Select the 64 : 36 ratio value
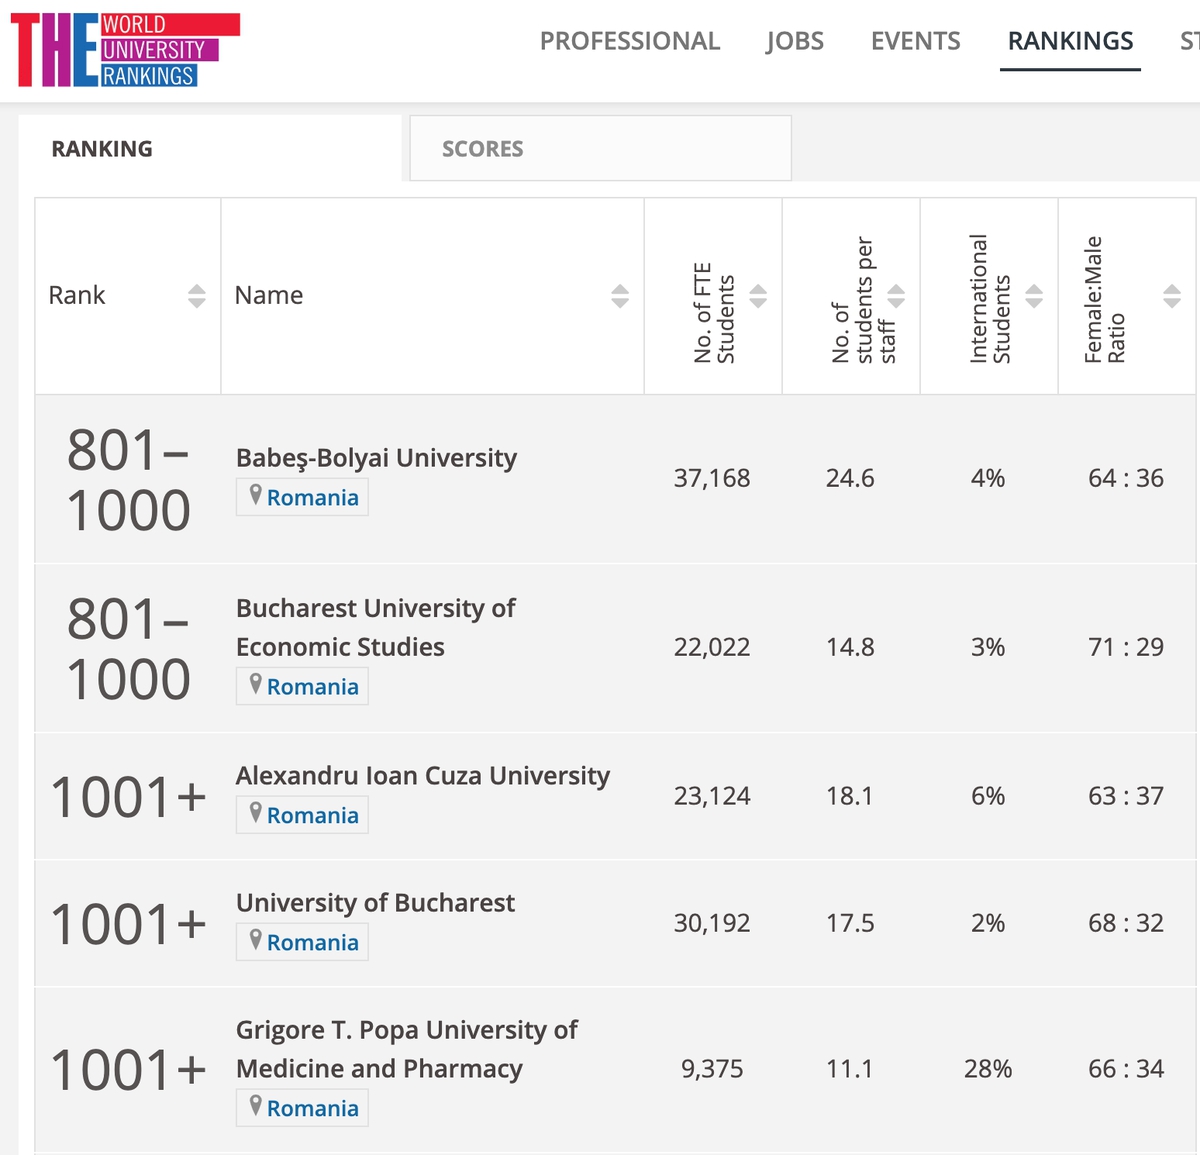The width and height of the screenshot is (1200, 1155). point(1126,478)
